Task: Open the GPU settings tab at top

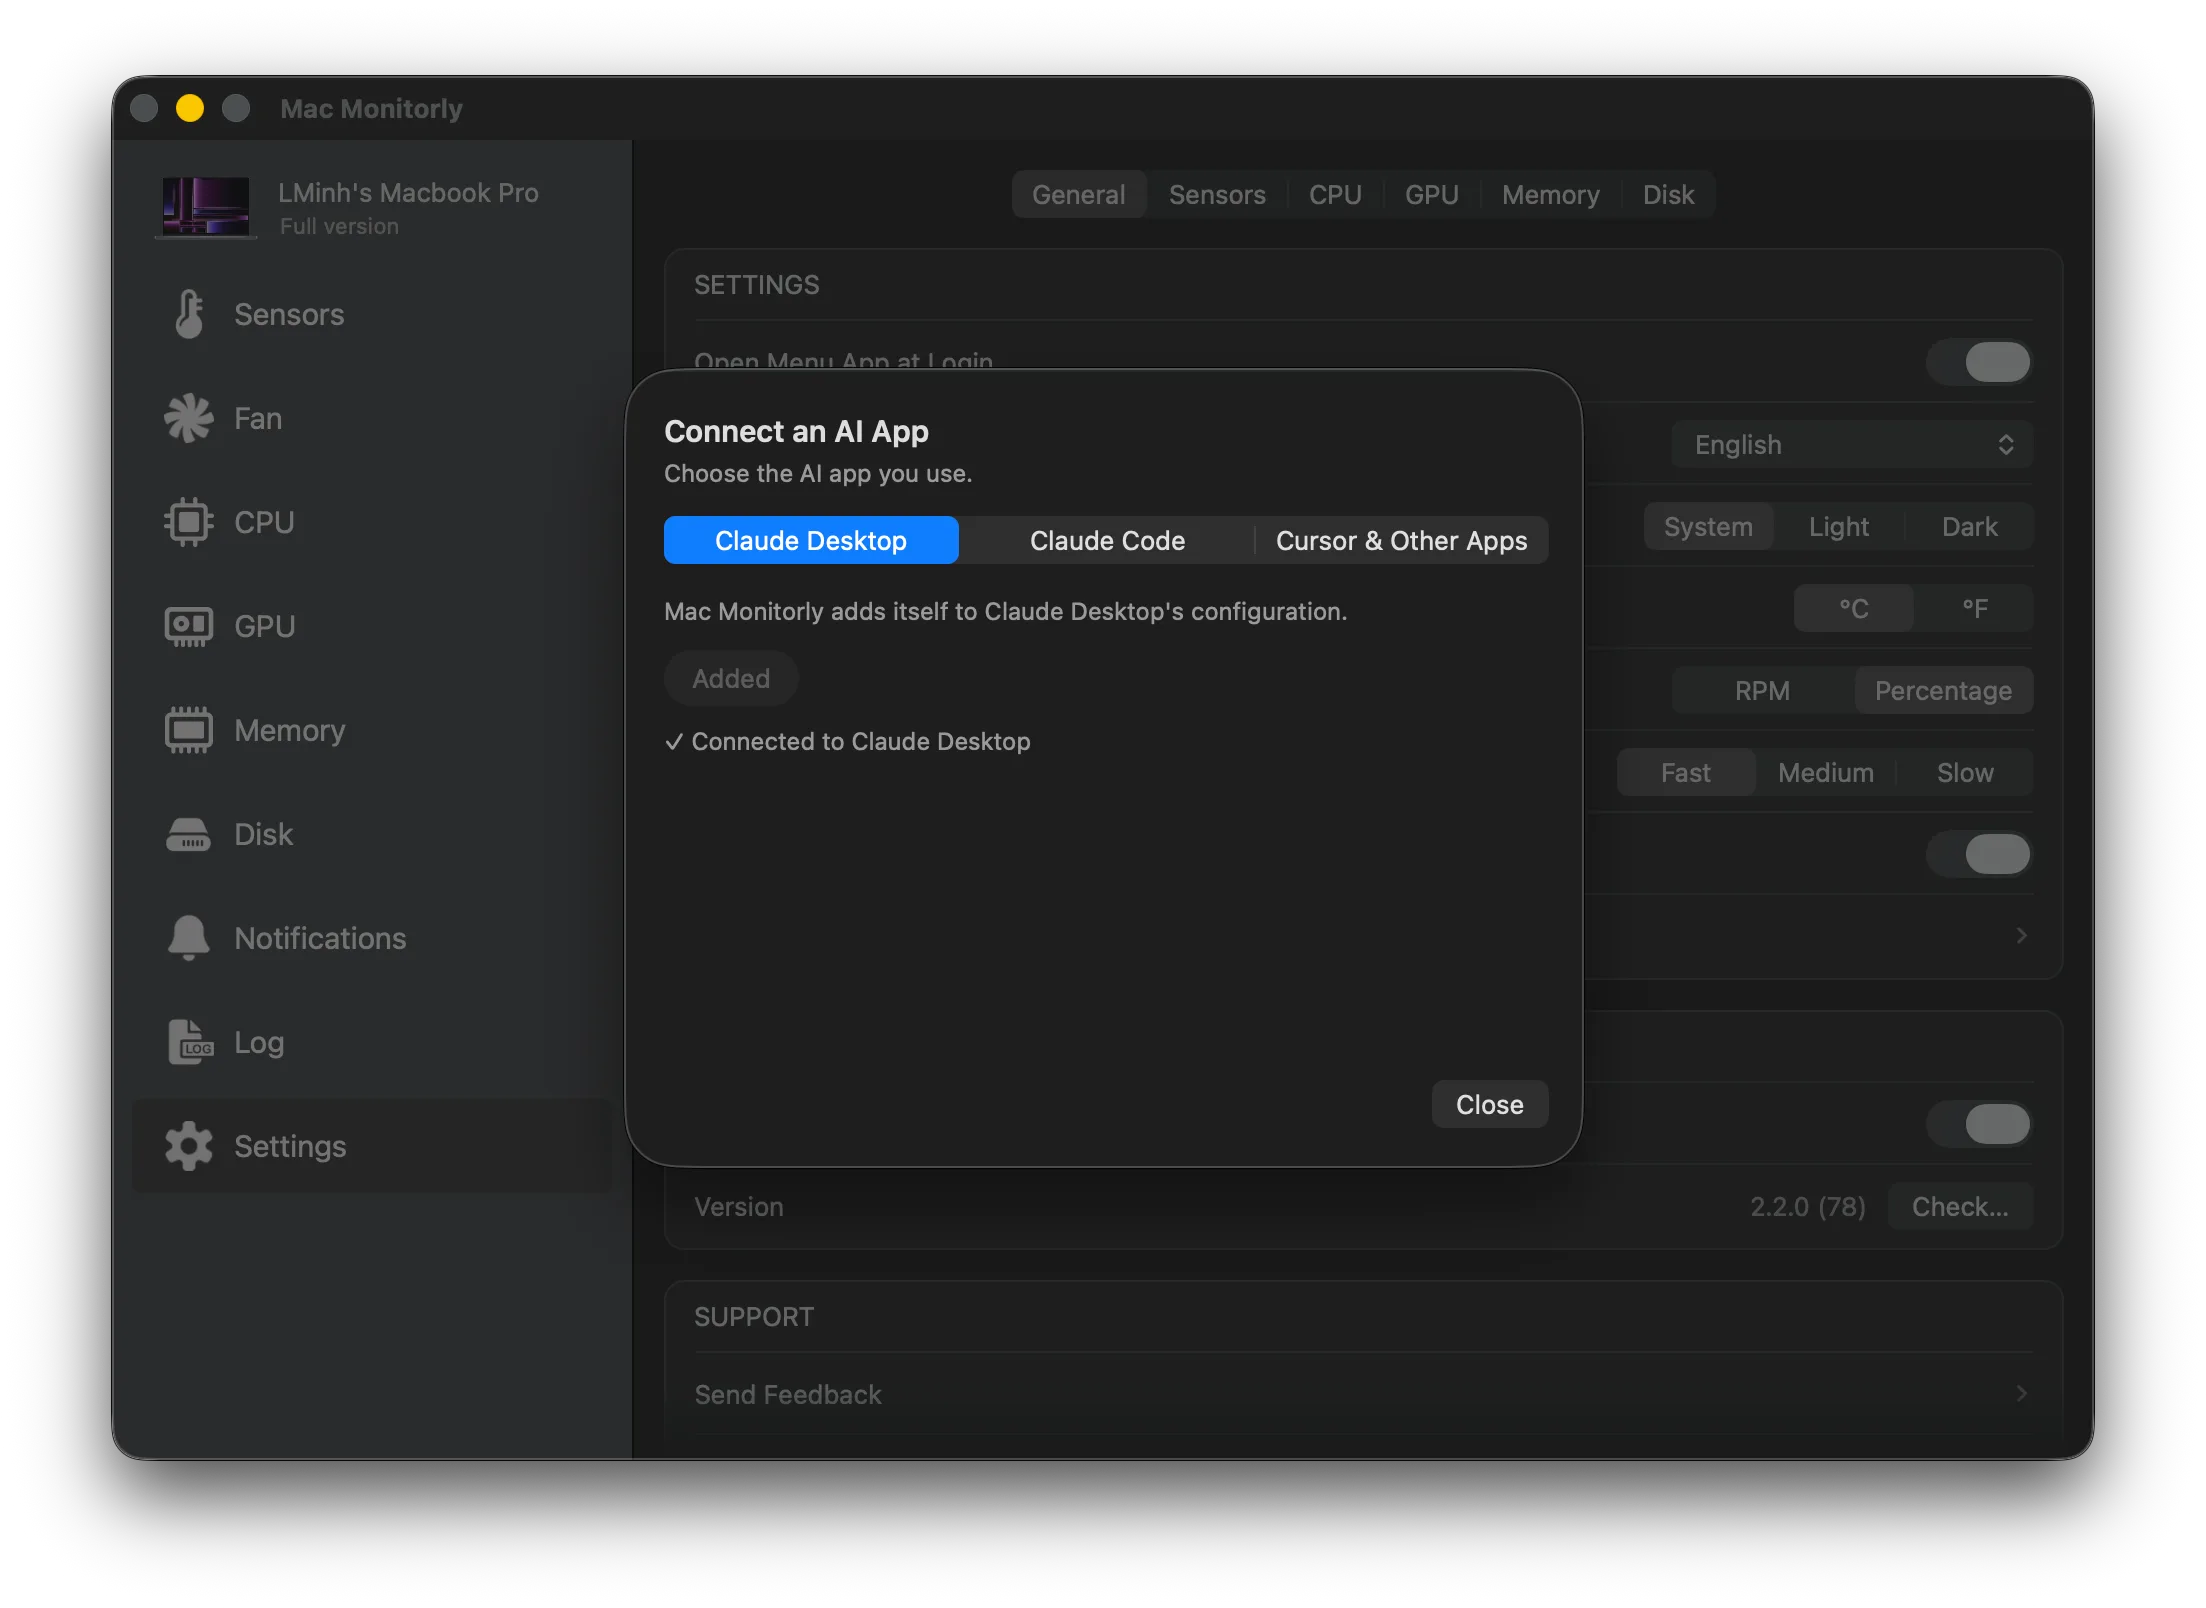Action: (x=1431, y=194)
